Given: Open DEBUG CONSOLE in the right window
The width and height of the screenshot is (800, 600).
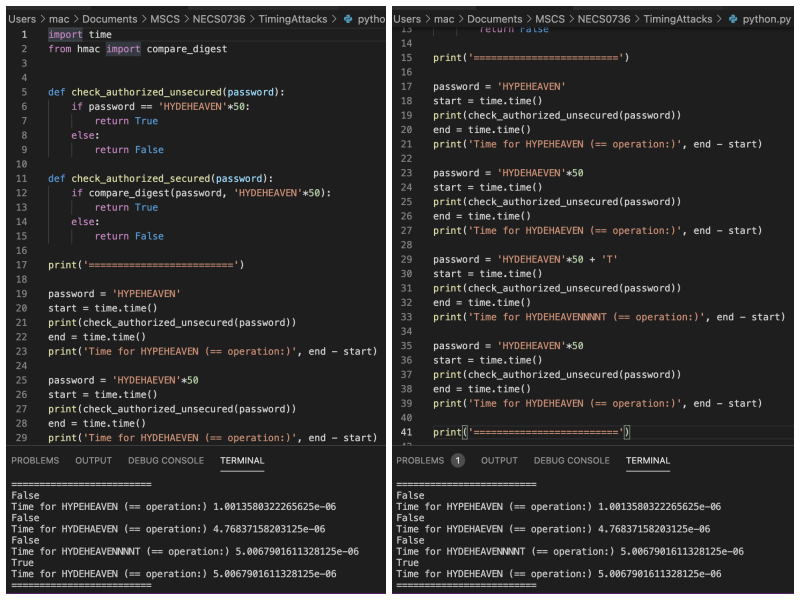Looking at the screenshot, I should [x=572, y=460].
